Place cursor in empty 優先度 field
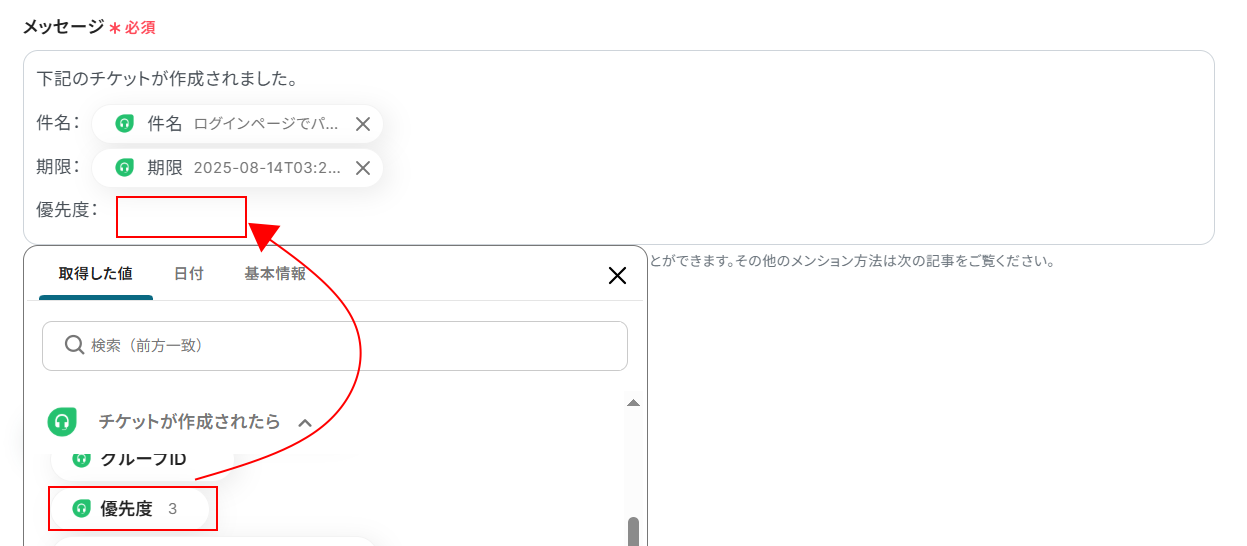Screen dimensions: 1247x546 pyautogui.click(x=181, y=217)
